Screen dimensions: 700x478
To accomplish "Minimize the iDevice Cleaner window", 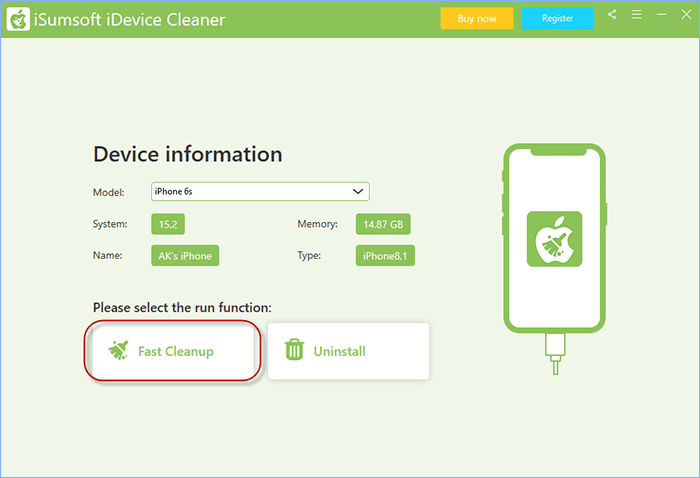I will point(662,15).
